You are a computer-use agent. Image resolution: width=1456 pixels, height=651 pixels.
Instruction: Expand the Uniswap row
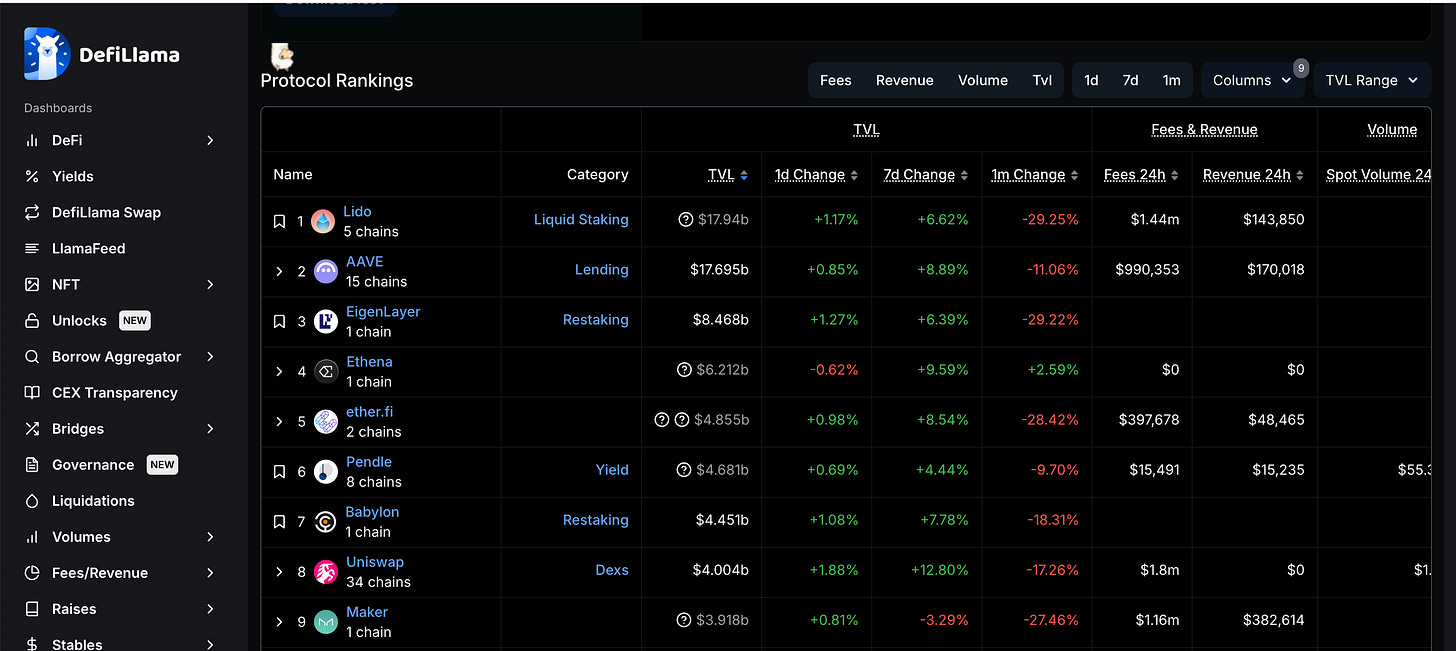279,571
